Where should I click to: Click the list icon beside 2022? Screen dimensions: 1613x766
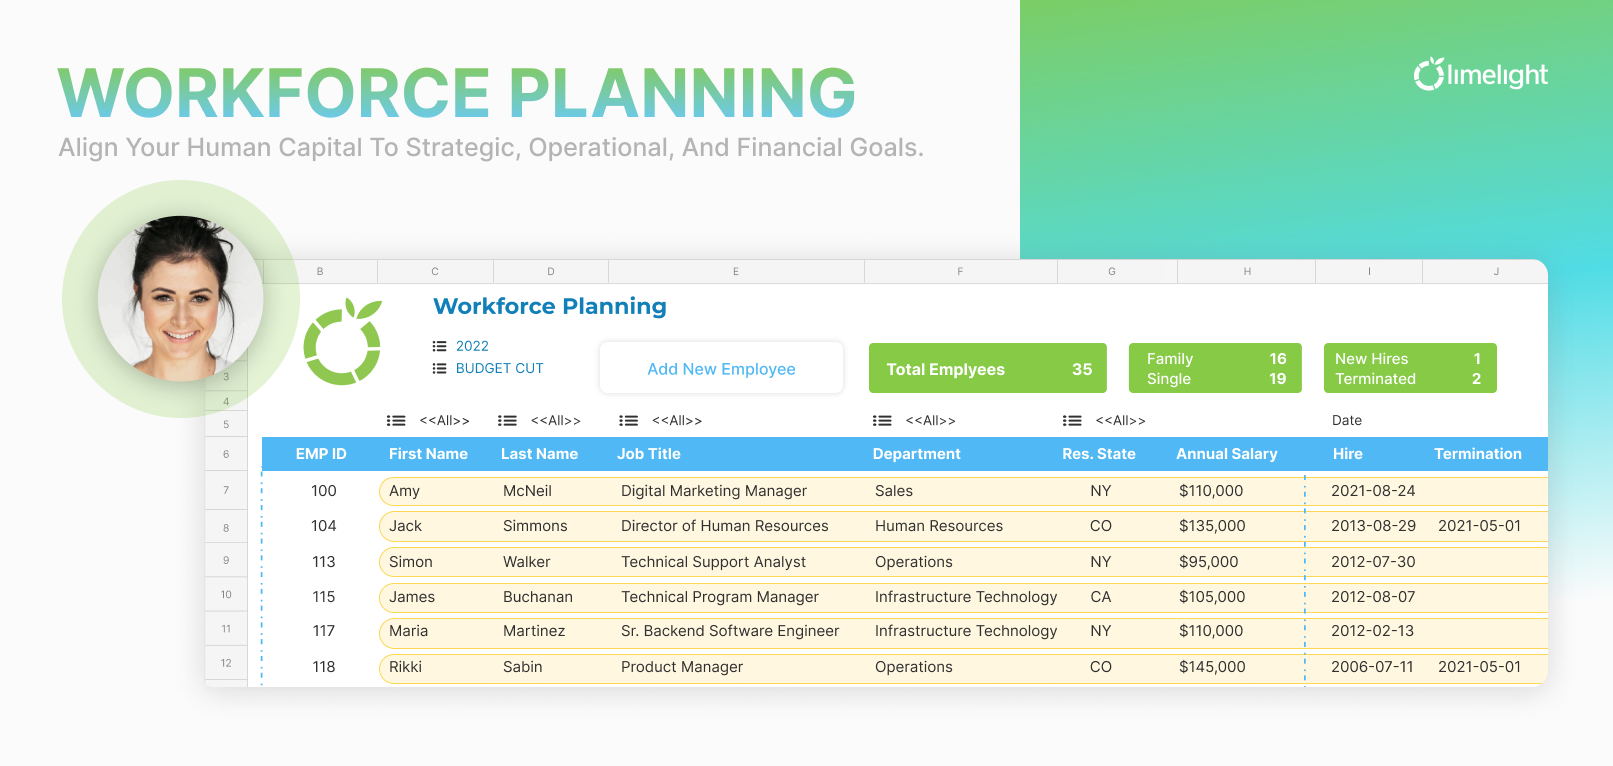click(439, 346)
